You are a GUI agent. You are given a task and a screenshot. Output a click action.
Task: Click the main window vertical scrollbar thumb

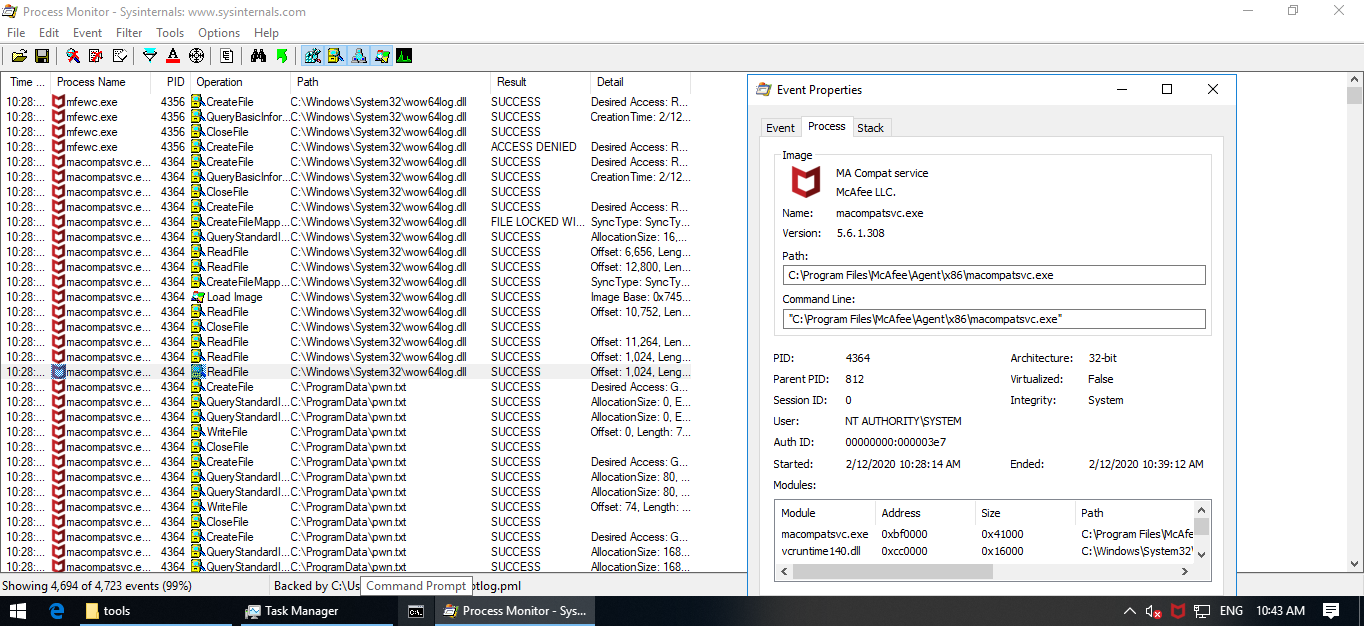click(1355, 95)
